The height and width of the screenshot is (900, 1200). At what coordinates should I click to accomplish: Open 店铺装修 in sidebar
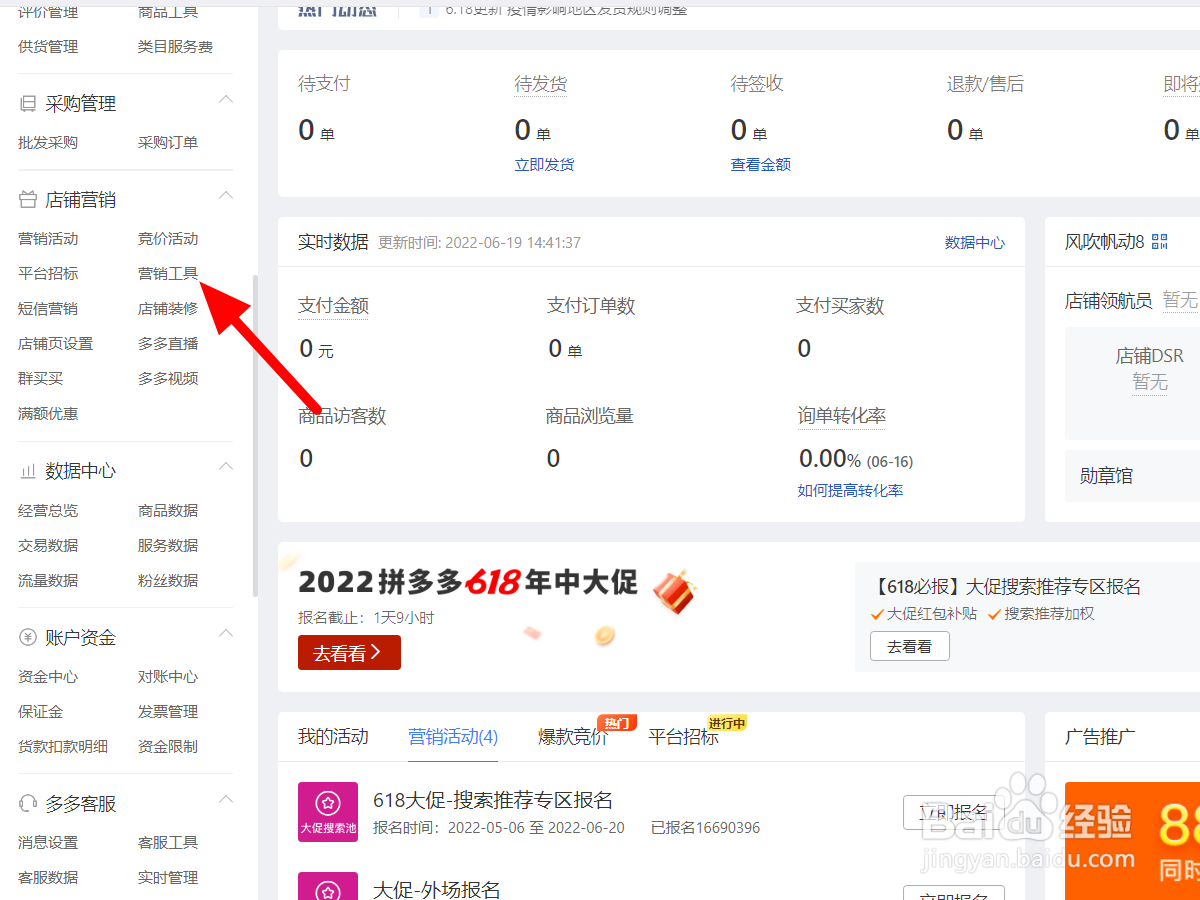click(x=168, y=309)
